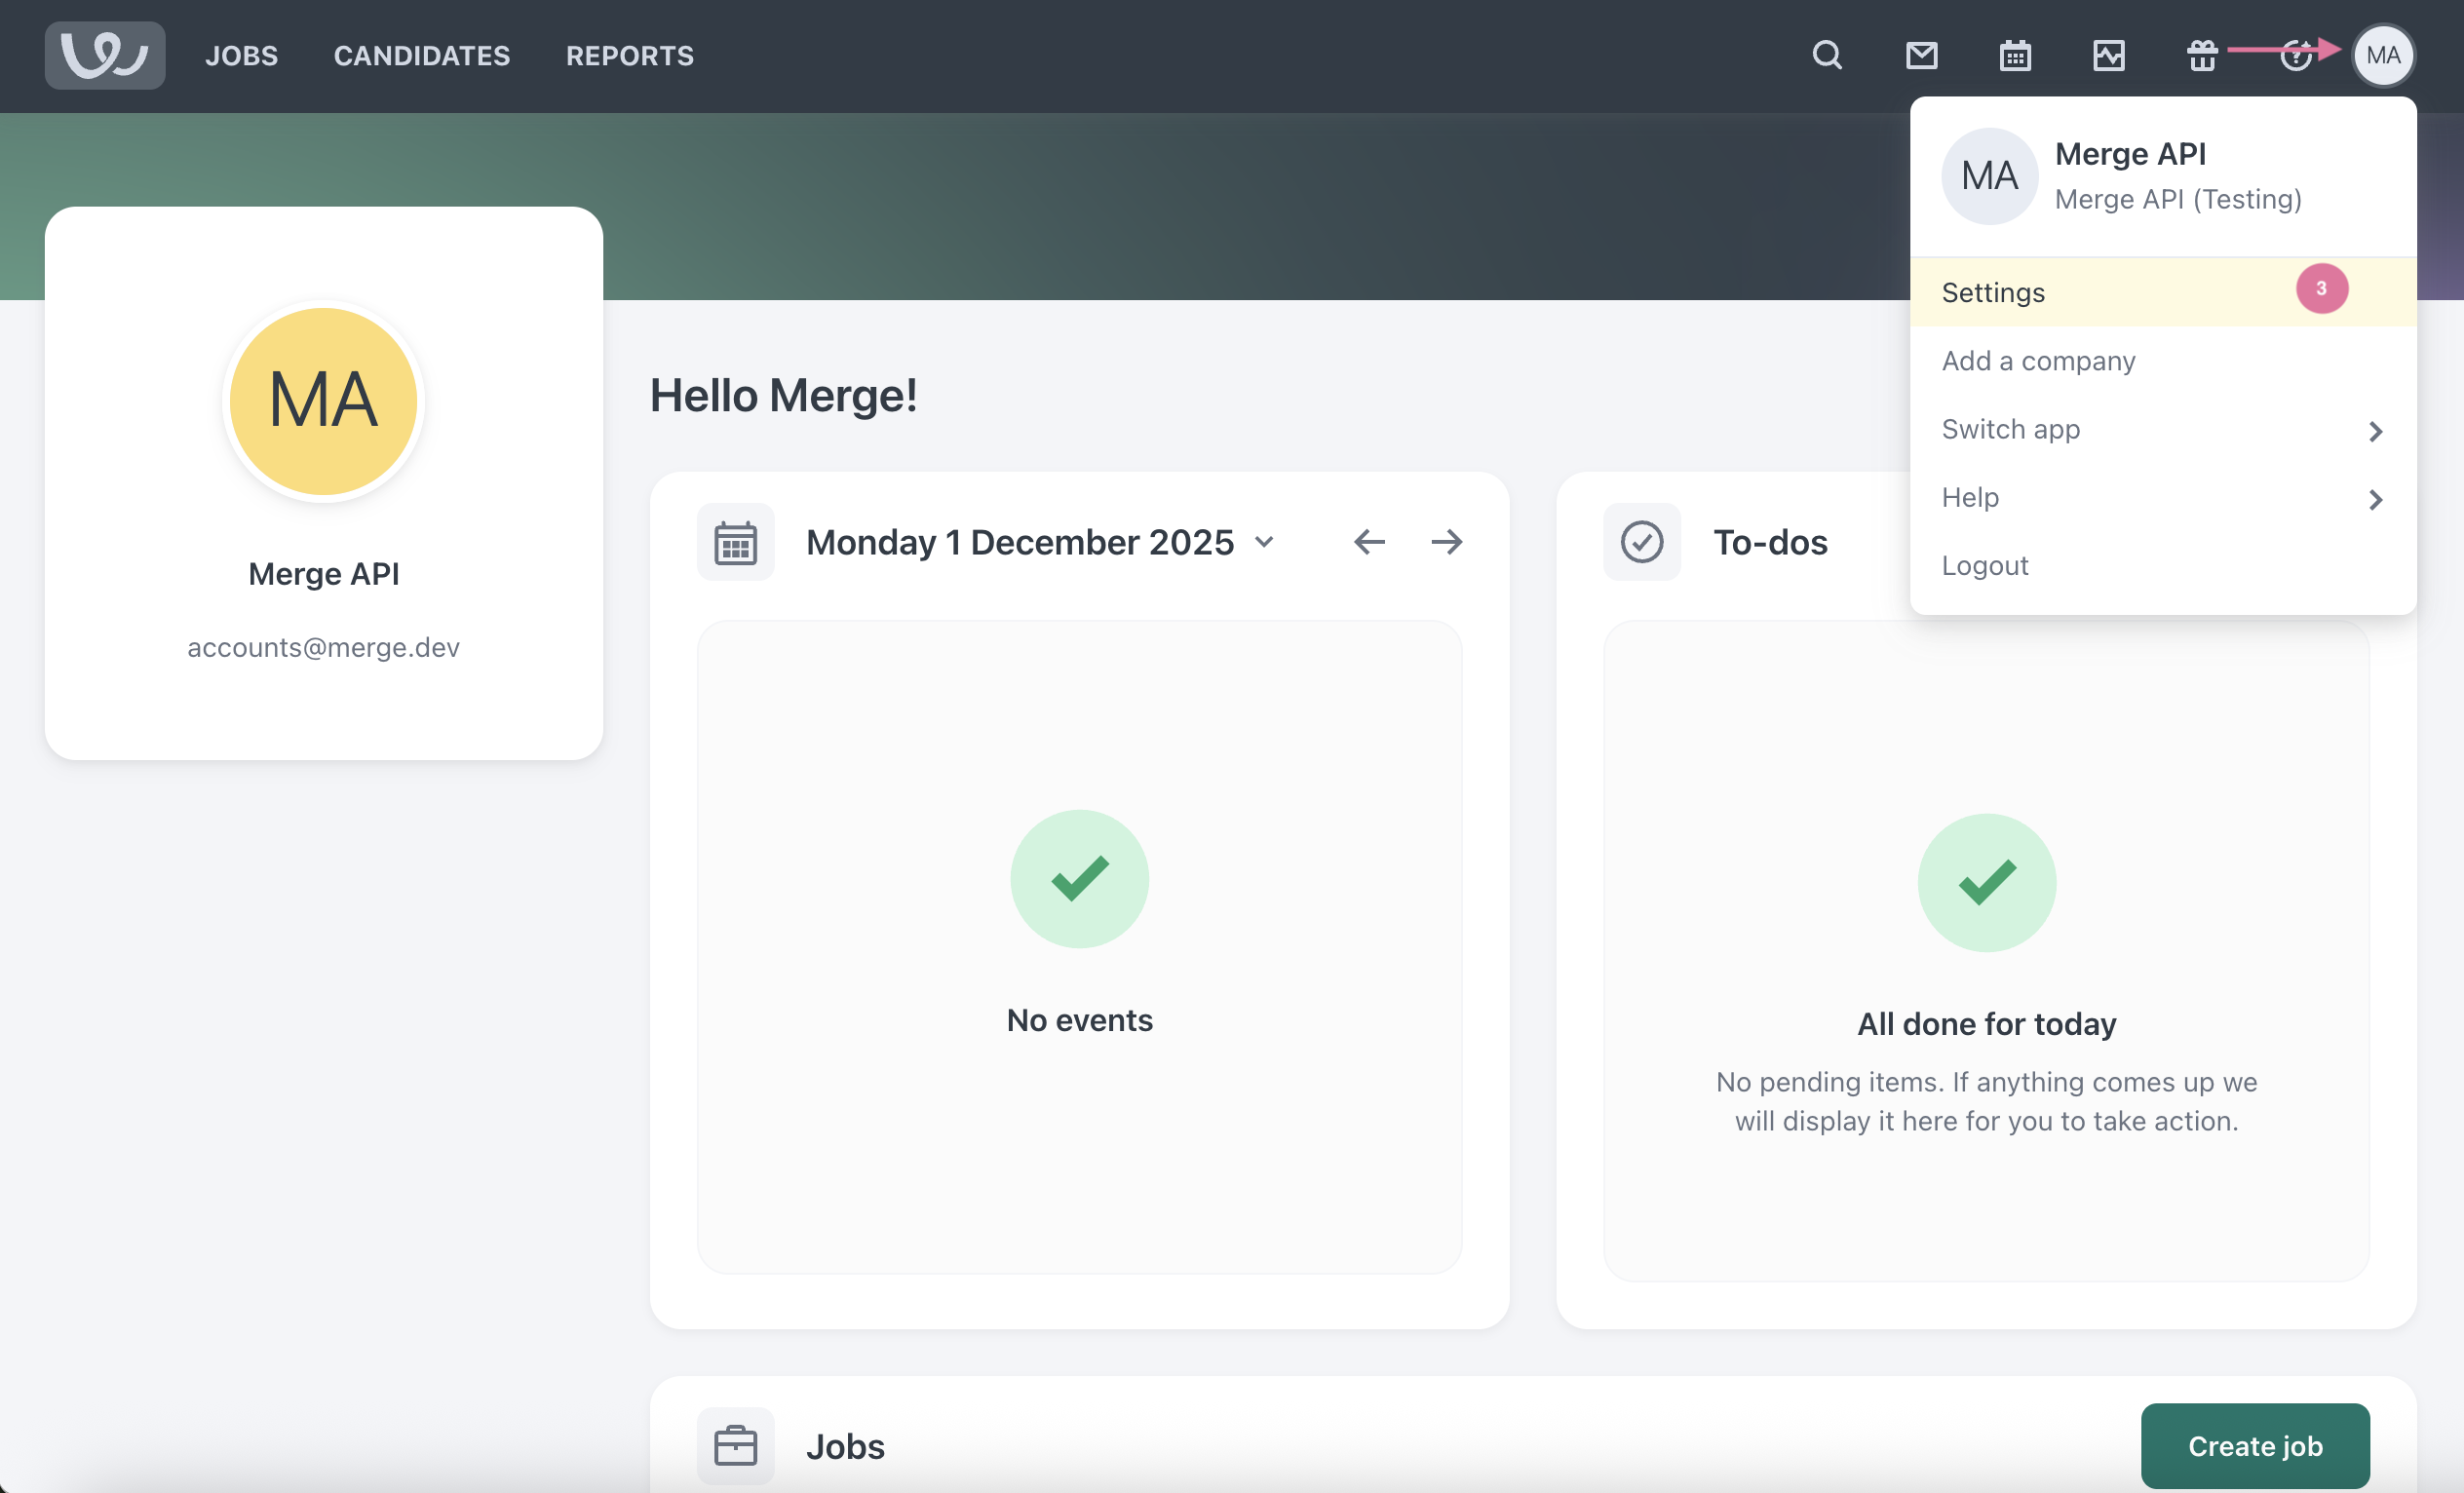Select Settings in account menu
Image resolution: width=2464 pixels, height=1493 pixels.
click(x=2163, y=292)
